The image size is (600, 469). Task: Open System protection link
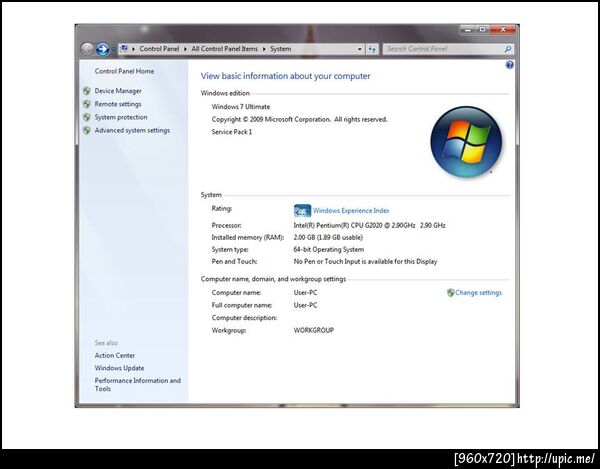[x=121, y=117]
